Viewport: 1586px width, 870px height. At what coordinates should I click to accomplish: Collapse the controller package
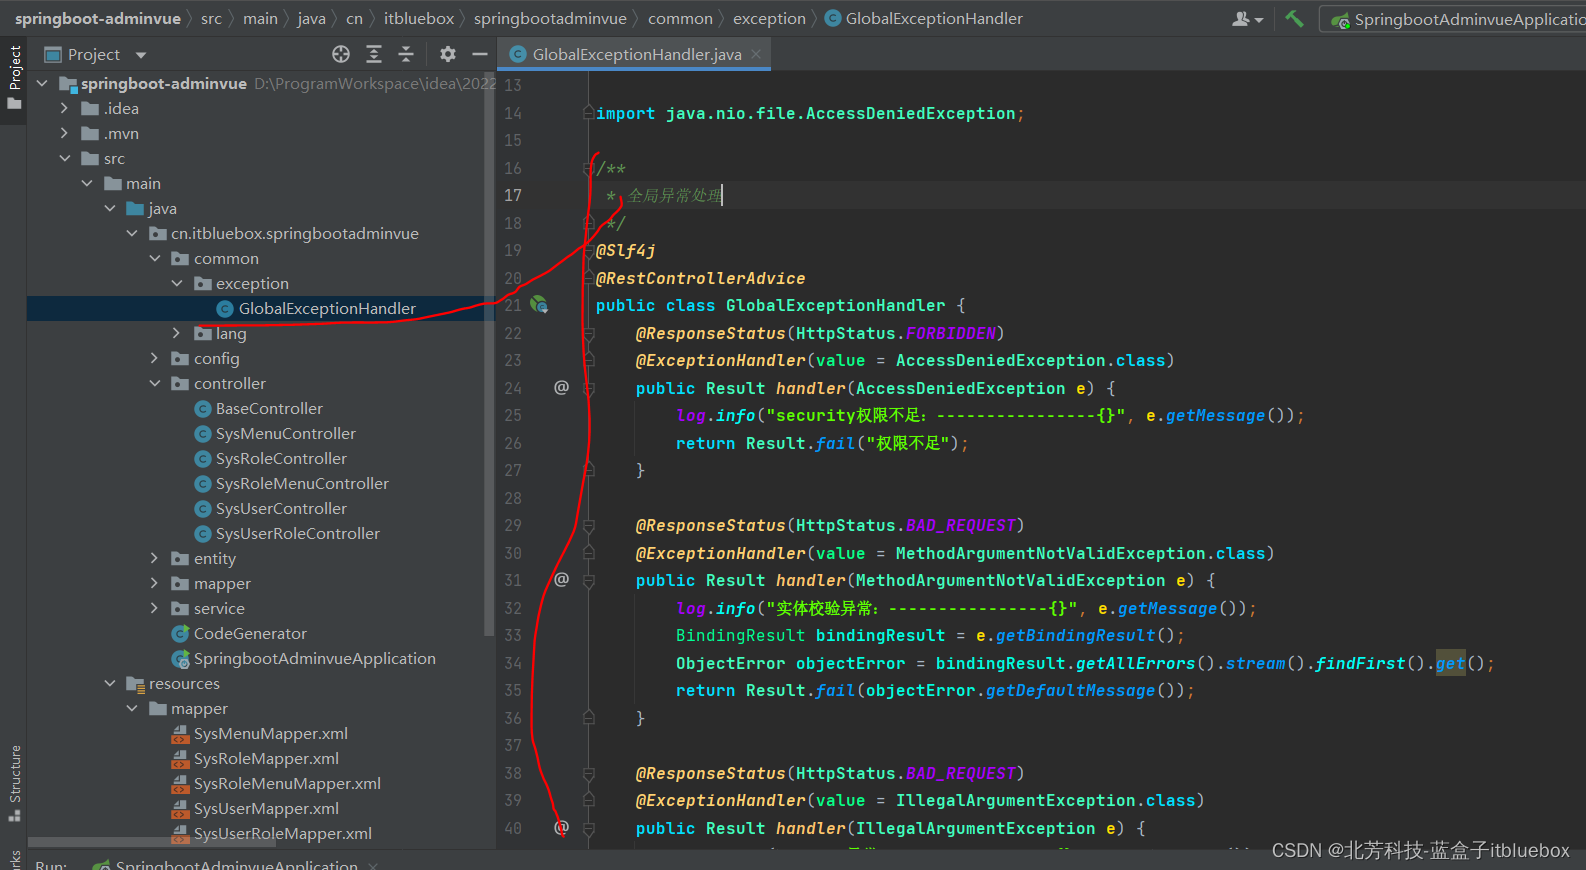[x=154, y=383]
